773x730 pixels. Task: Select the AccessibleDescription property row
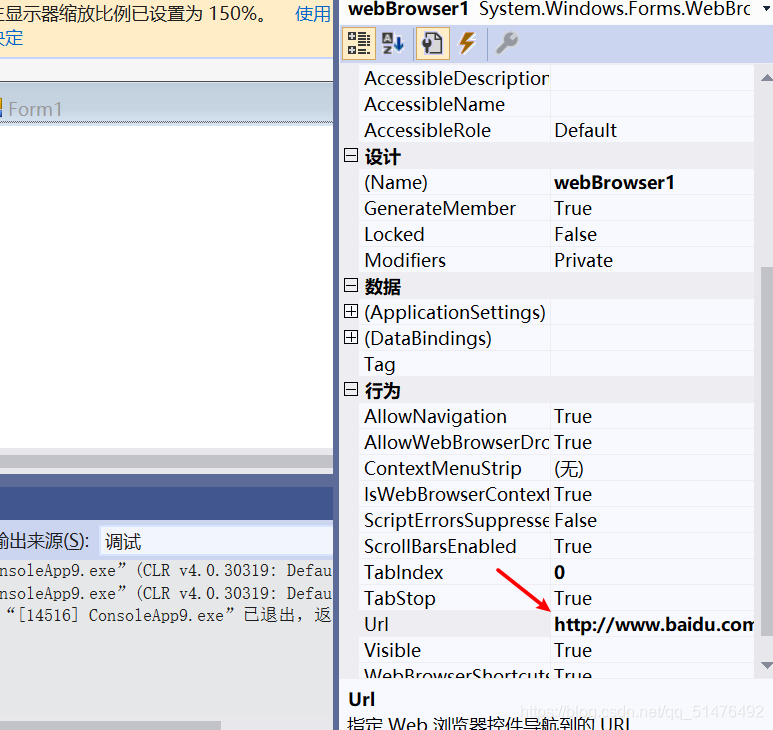tap(557, 78)
